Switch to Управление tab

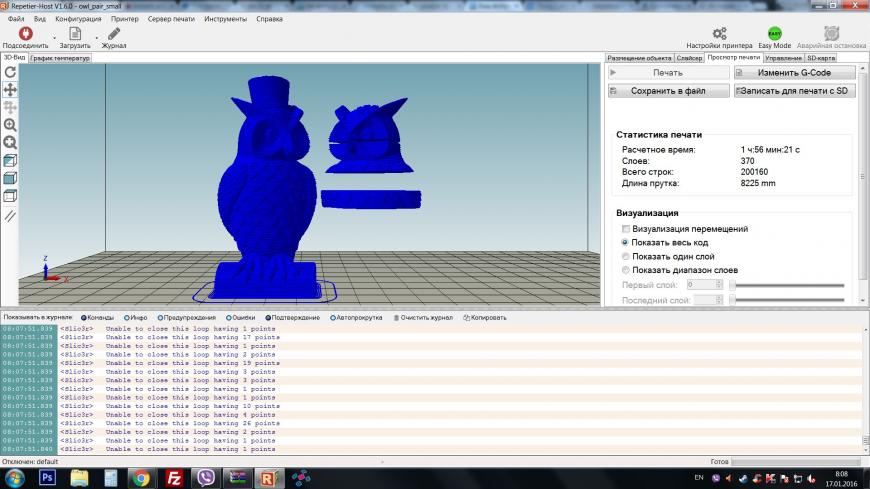(783, 58)
